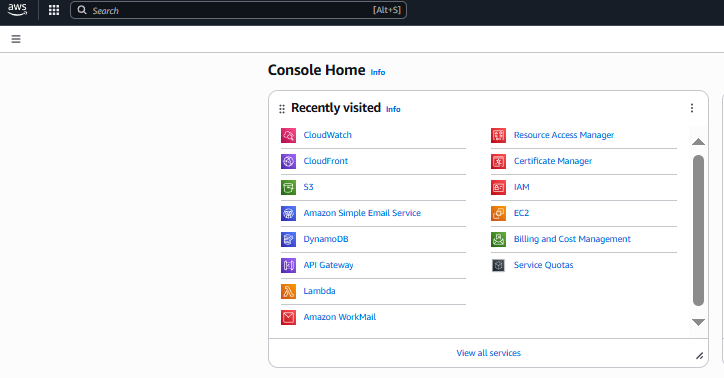This screenshot has width=724, height=378.
Task: Click the widget scrollbar down arrow
Action: coord(698,322)
